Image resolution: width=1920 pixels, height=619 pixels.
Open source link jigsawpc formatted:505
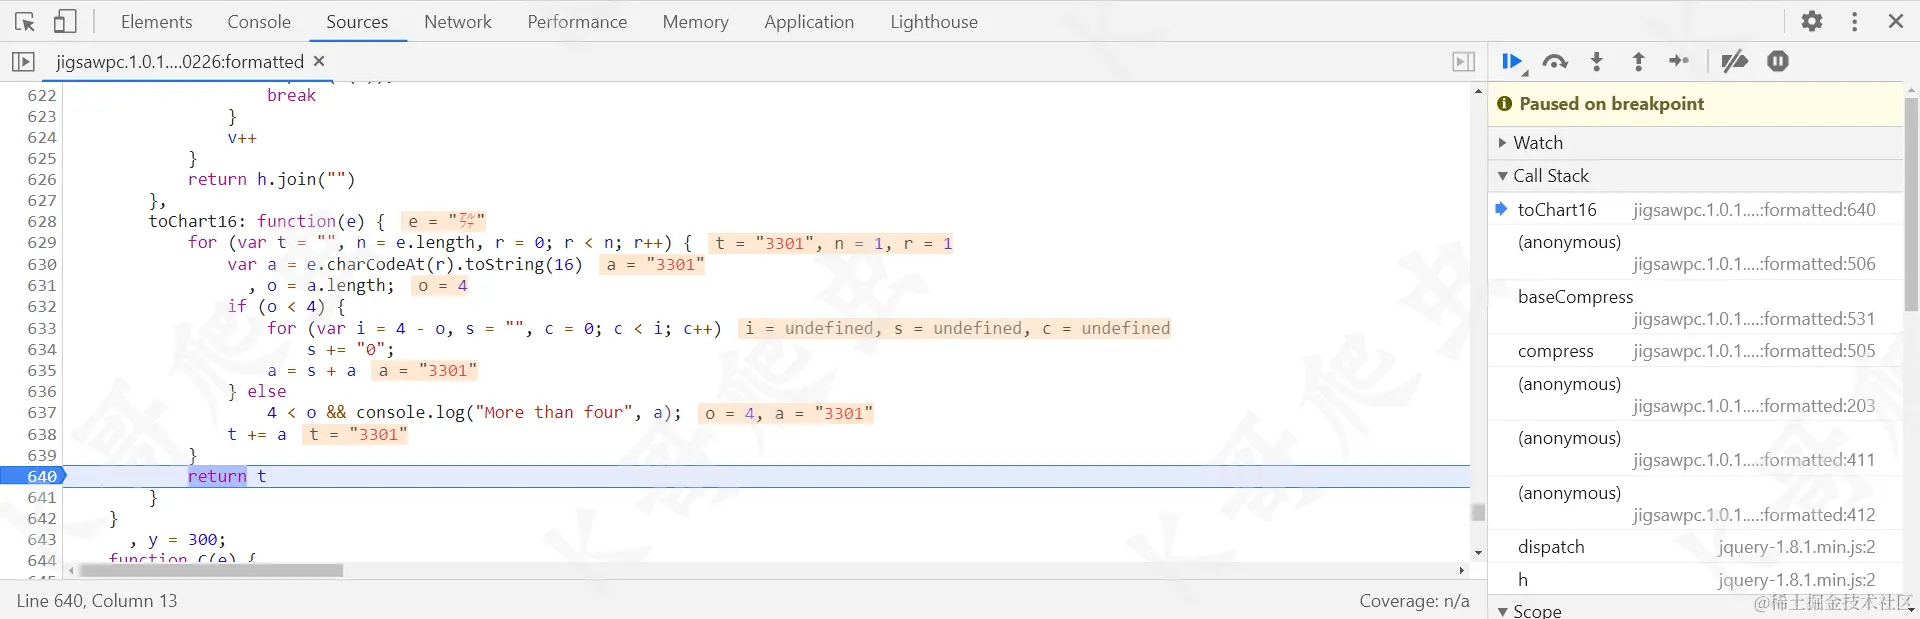[x=1755, y=351]
